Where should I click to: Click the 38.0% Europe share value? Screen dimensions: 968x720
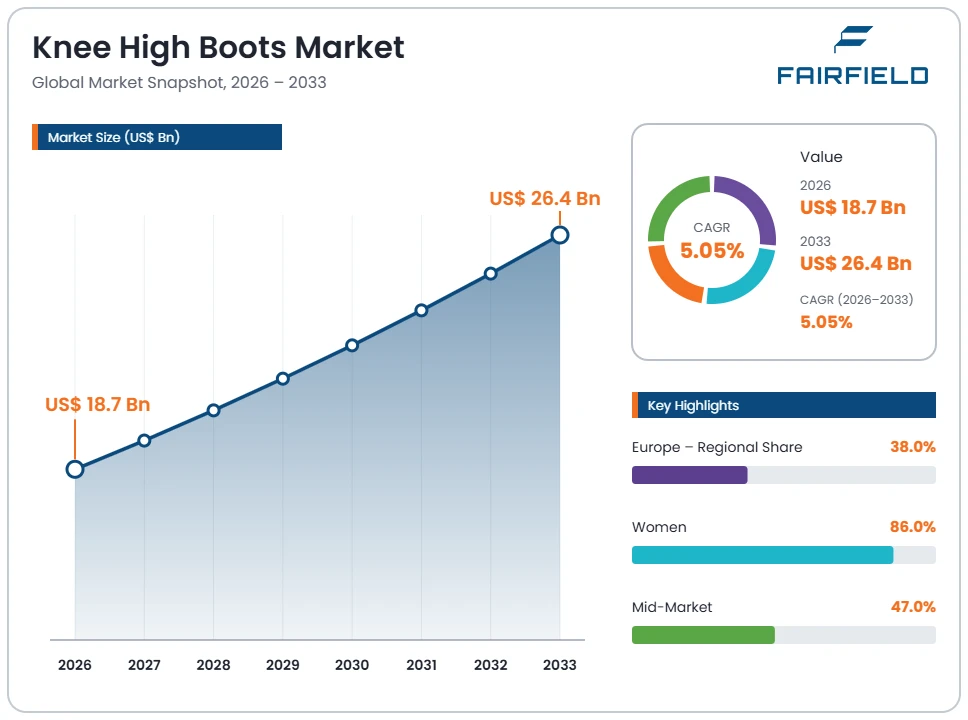pos(912,446)
